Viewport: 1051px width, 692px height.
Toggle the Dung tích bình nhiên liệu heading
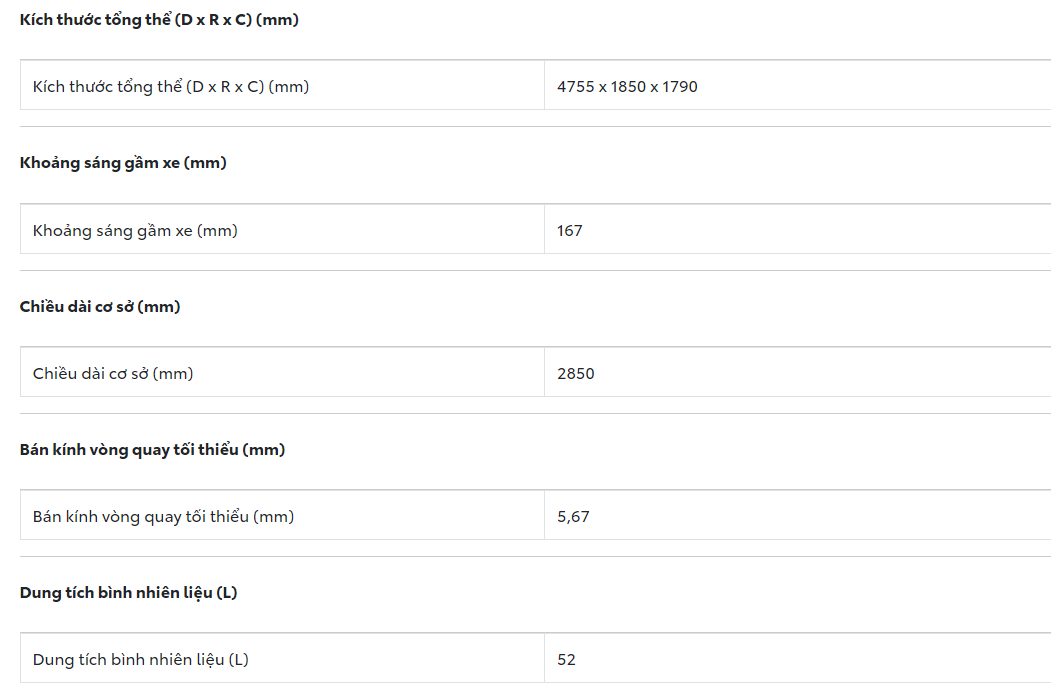coord(128,593)
